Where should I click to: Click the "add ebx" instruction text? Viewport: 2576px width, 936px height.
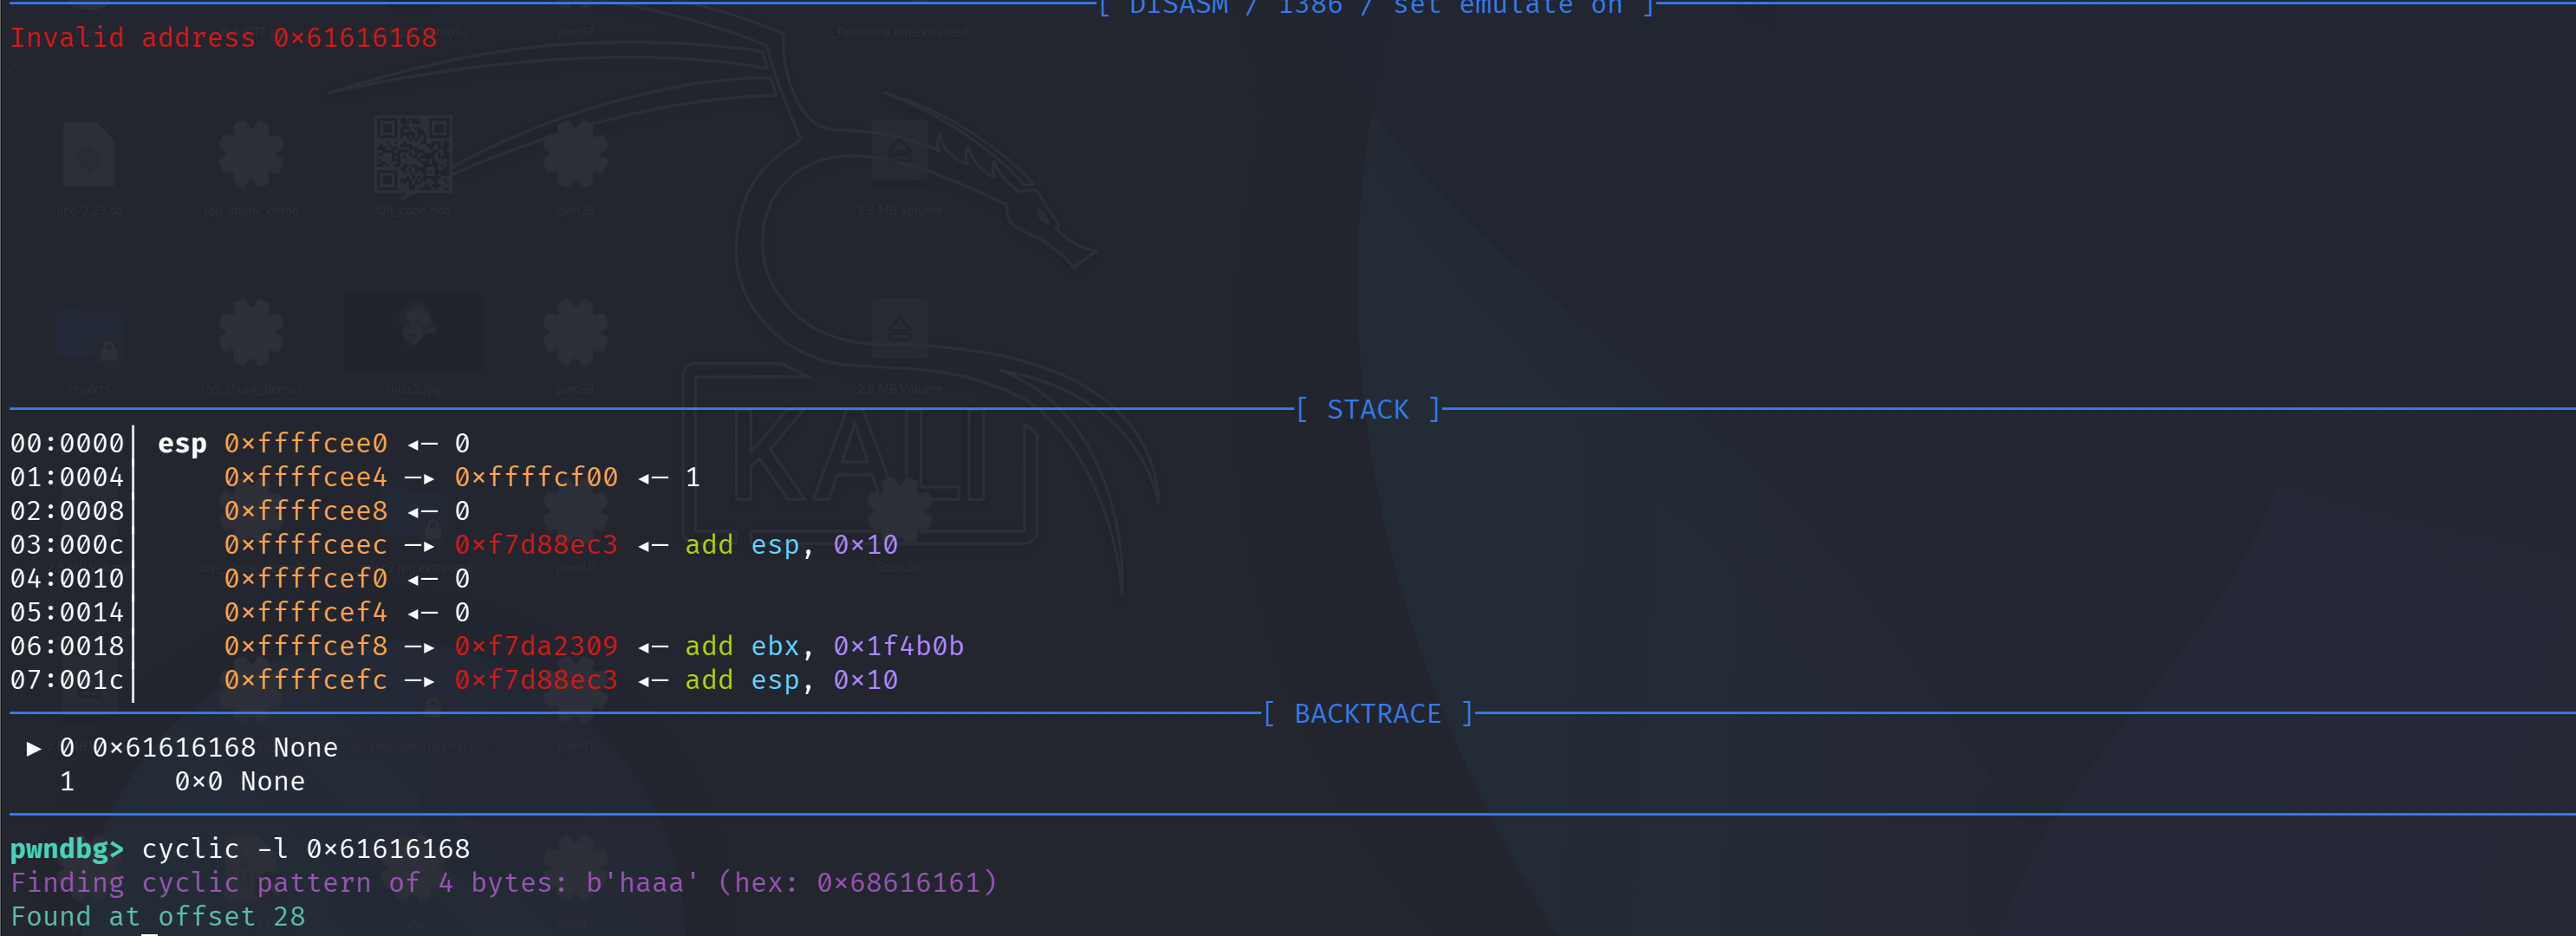pyautogui.click(x=742, y=646)
